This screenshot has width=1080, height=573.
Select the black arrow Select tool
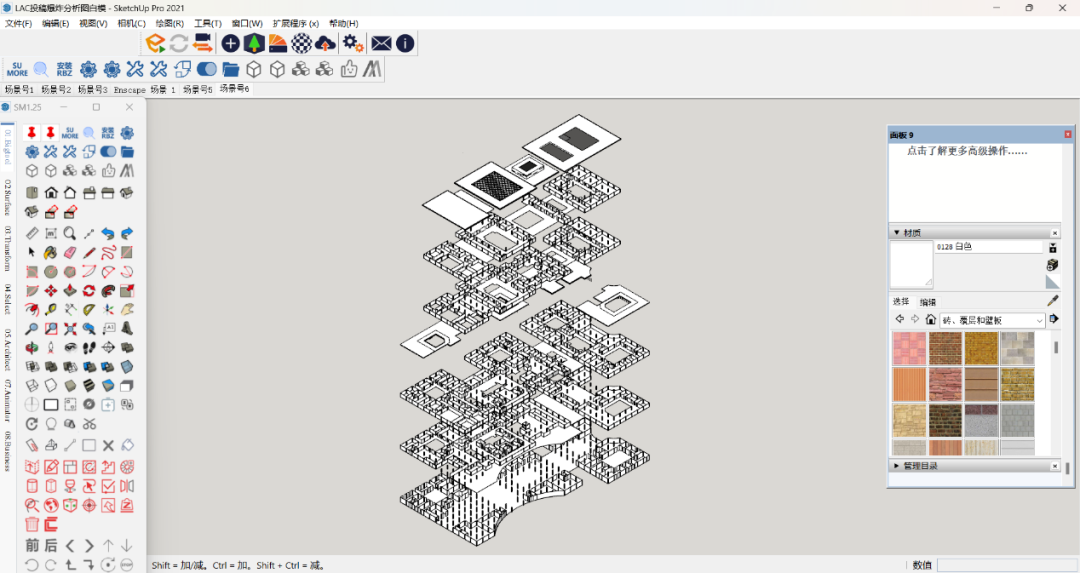click(x=32, y=253)
